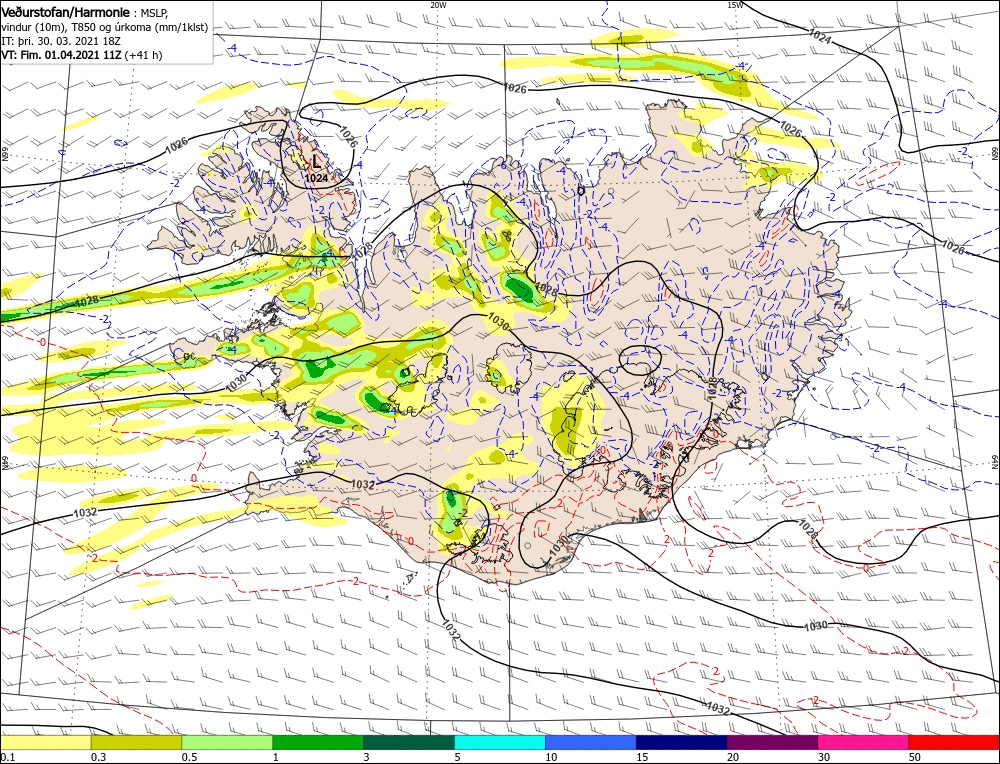Image resolution: width=1000 pixels, height=764 pixels.
Task: Click the yellow 0.1–0.3 precipitation legend swatch
Action: point(46,742)
